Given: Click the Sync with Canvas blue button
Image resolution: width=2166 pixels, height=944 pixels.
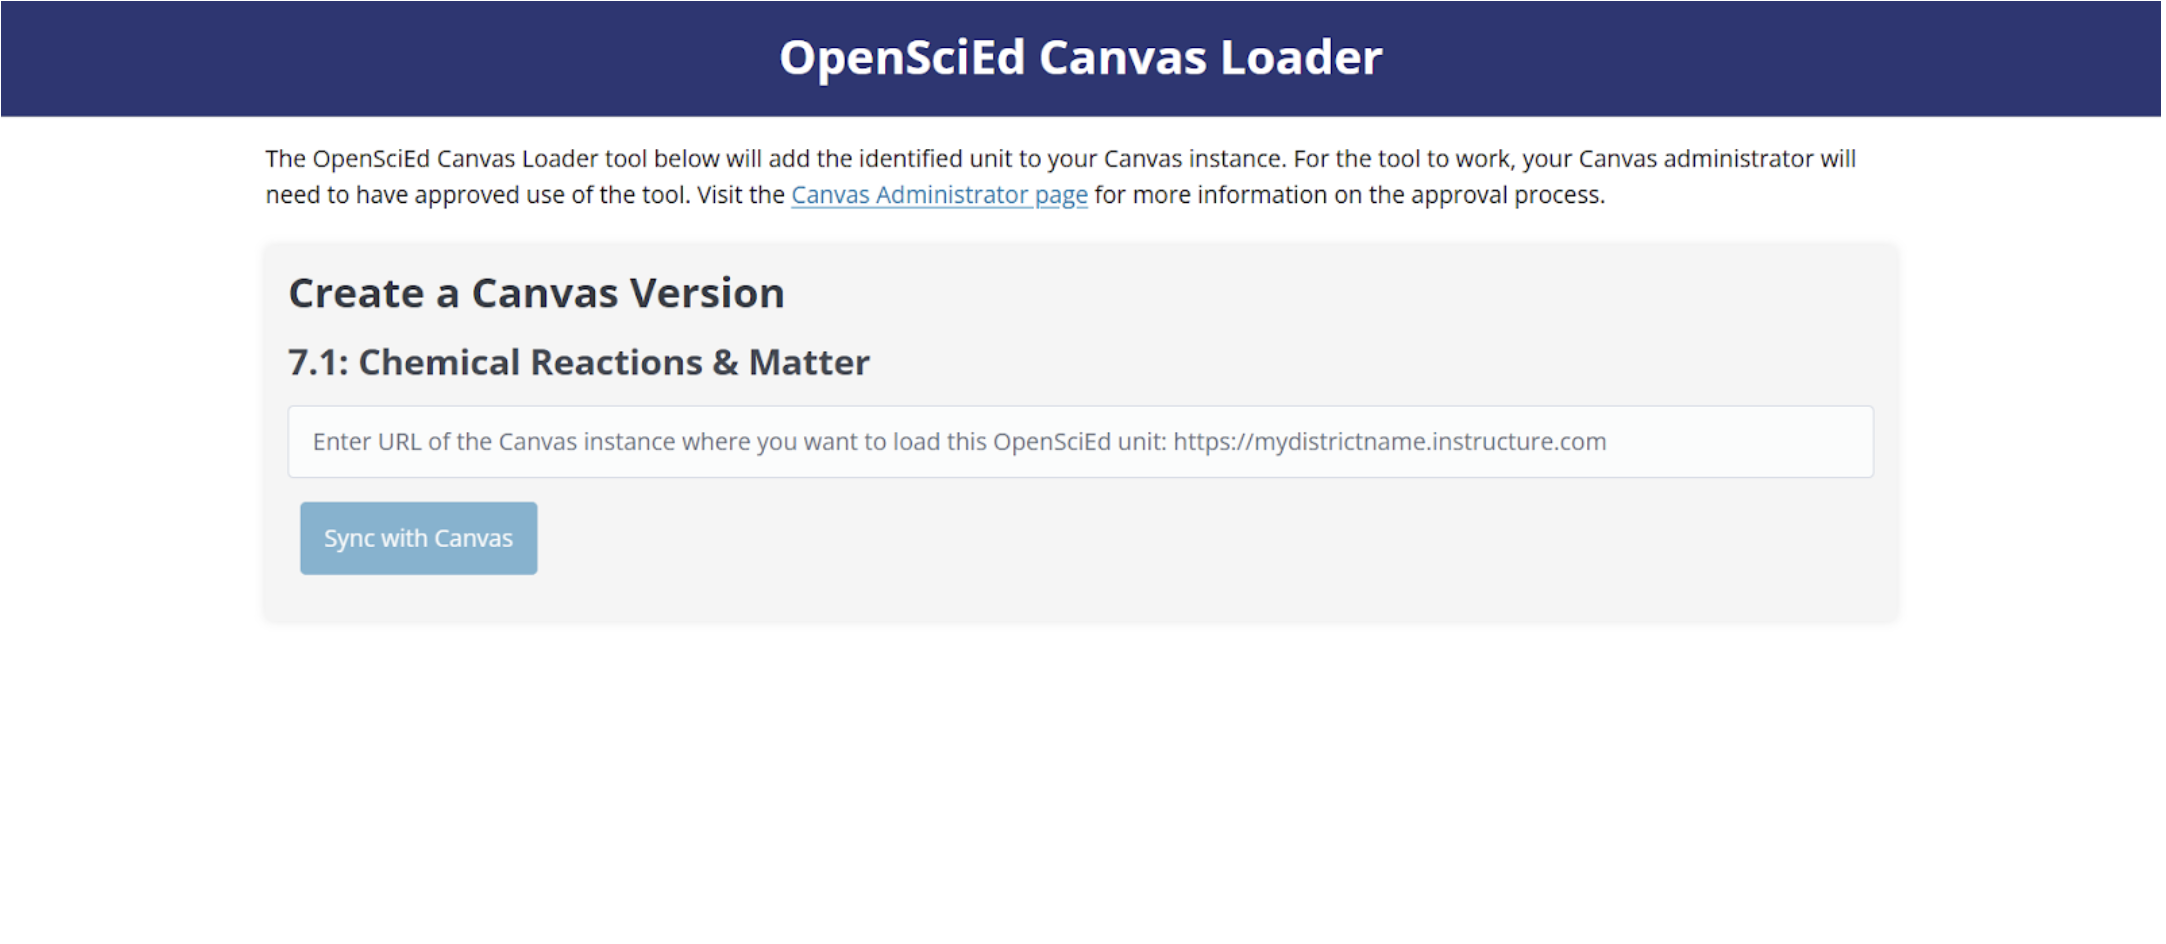Looking at the screenshot, I should (x=417, y=537).
